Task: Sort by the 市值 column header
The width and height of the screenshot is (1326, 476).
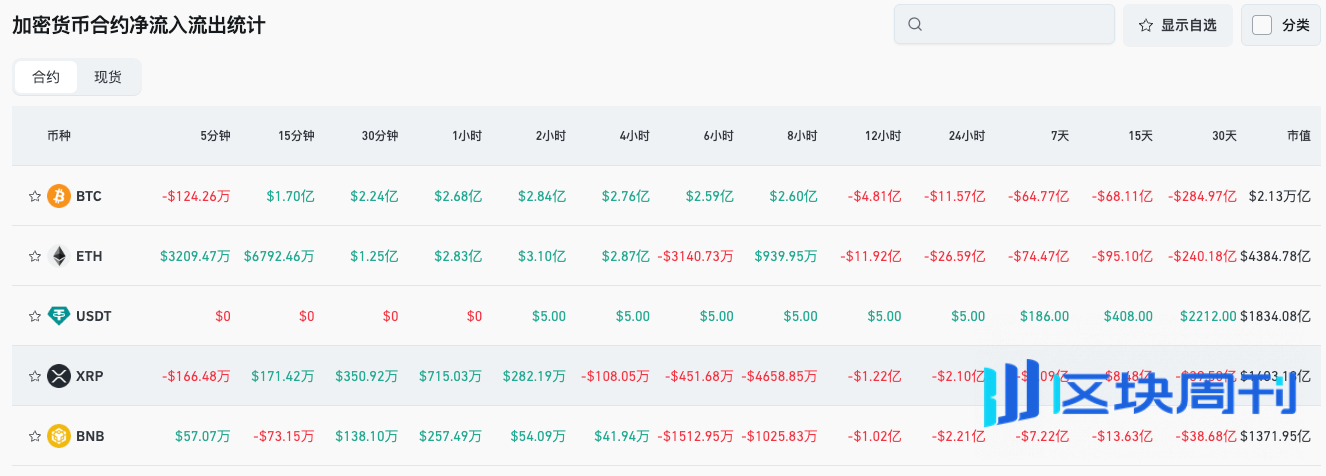Action: pos(1298,136)
